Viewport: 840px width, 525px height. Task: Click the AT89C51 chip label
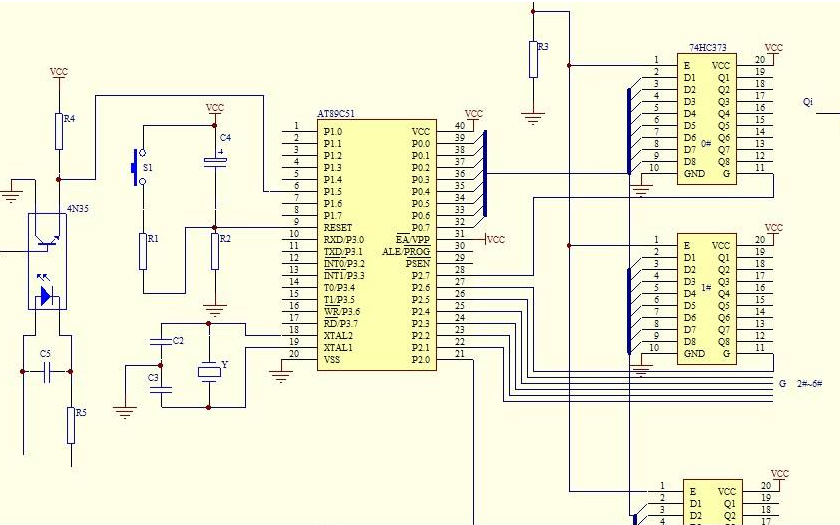click(x=336, y=113)
